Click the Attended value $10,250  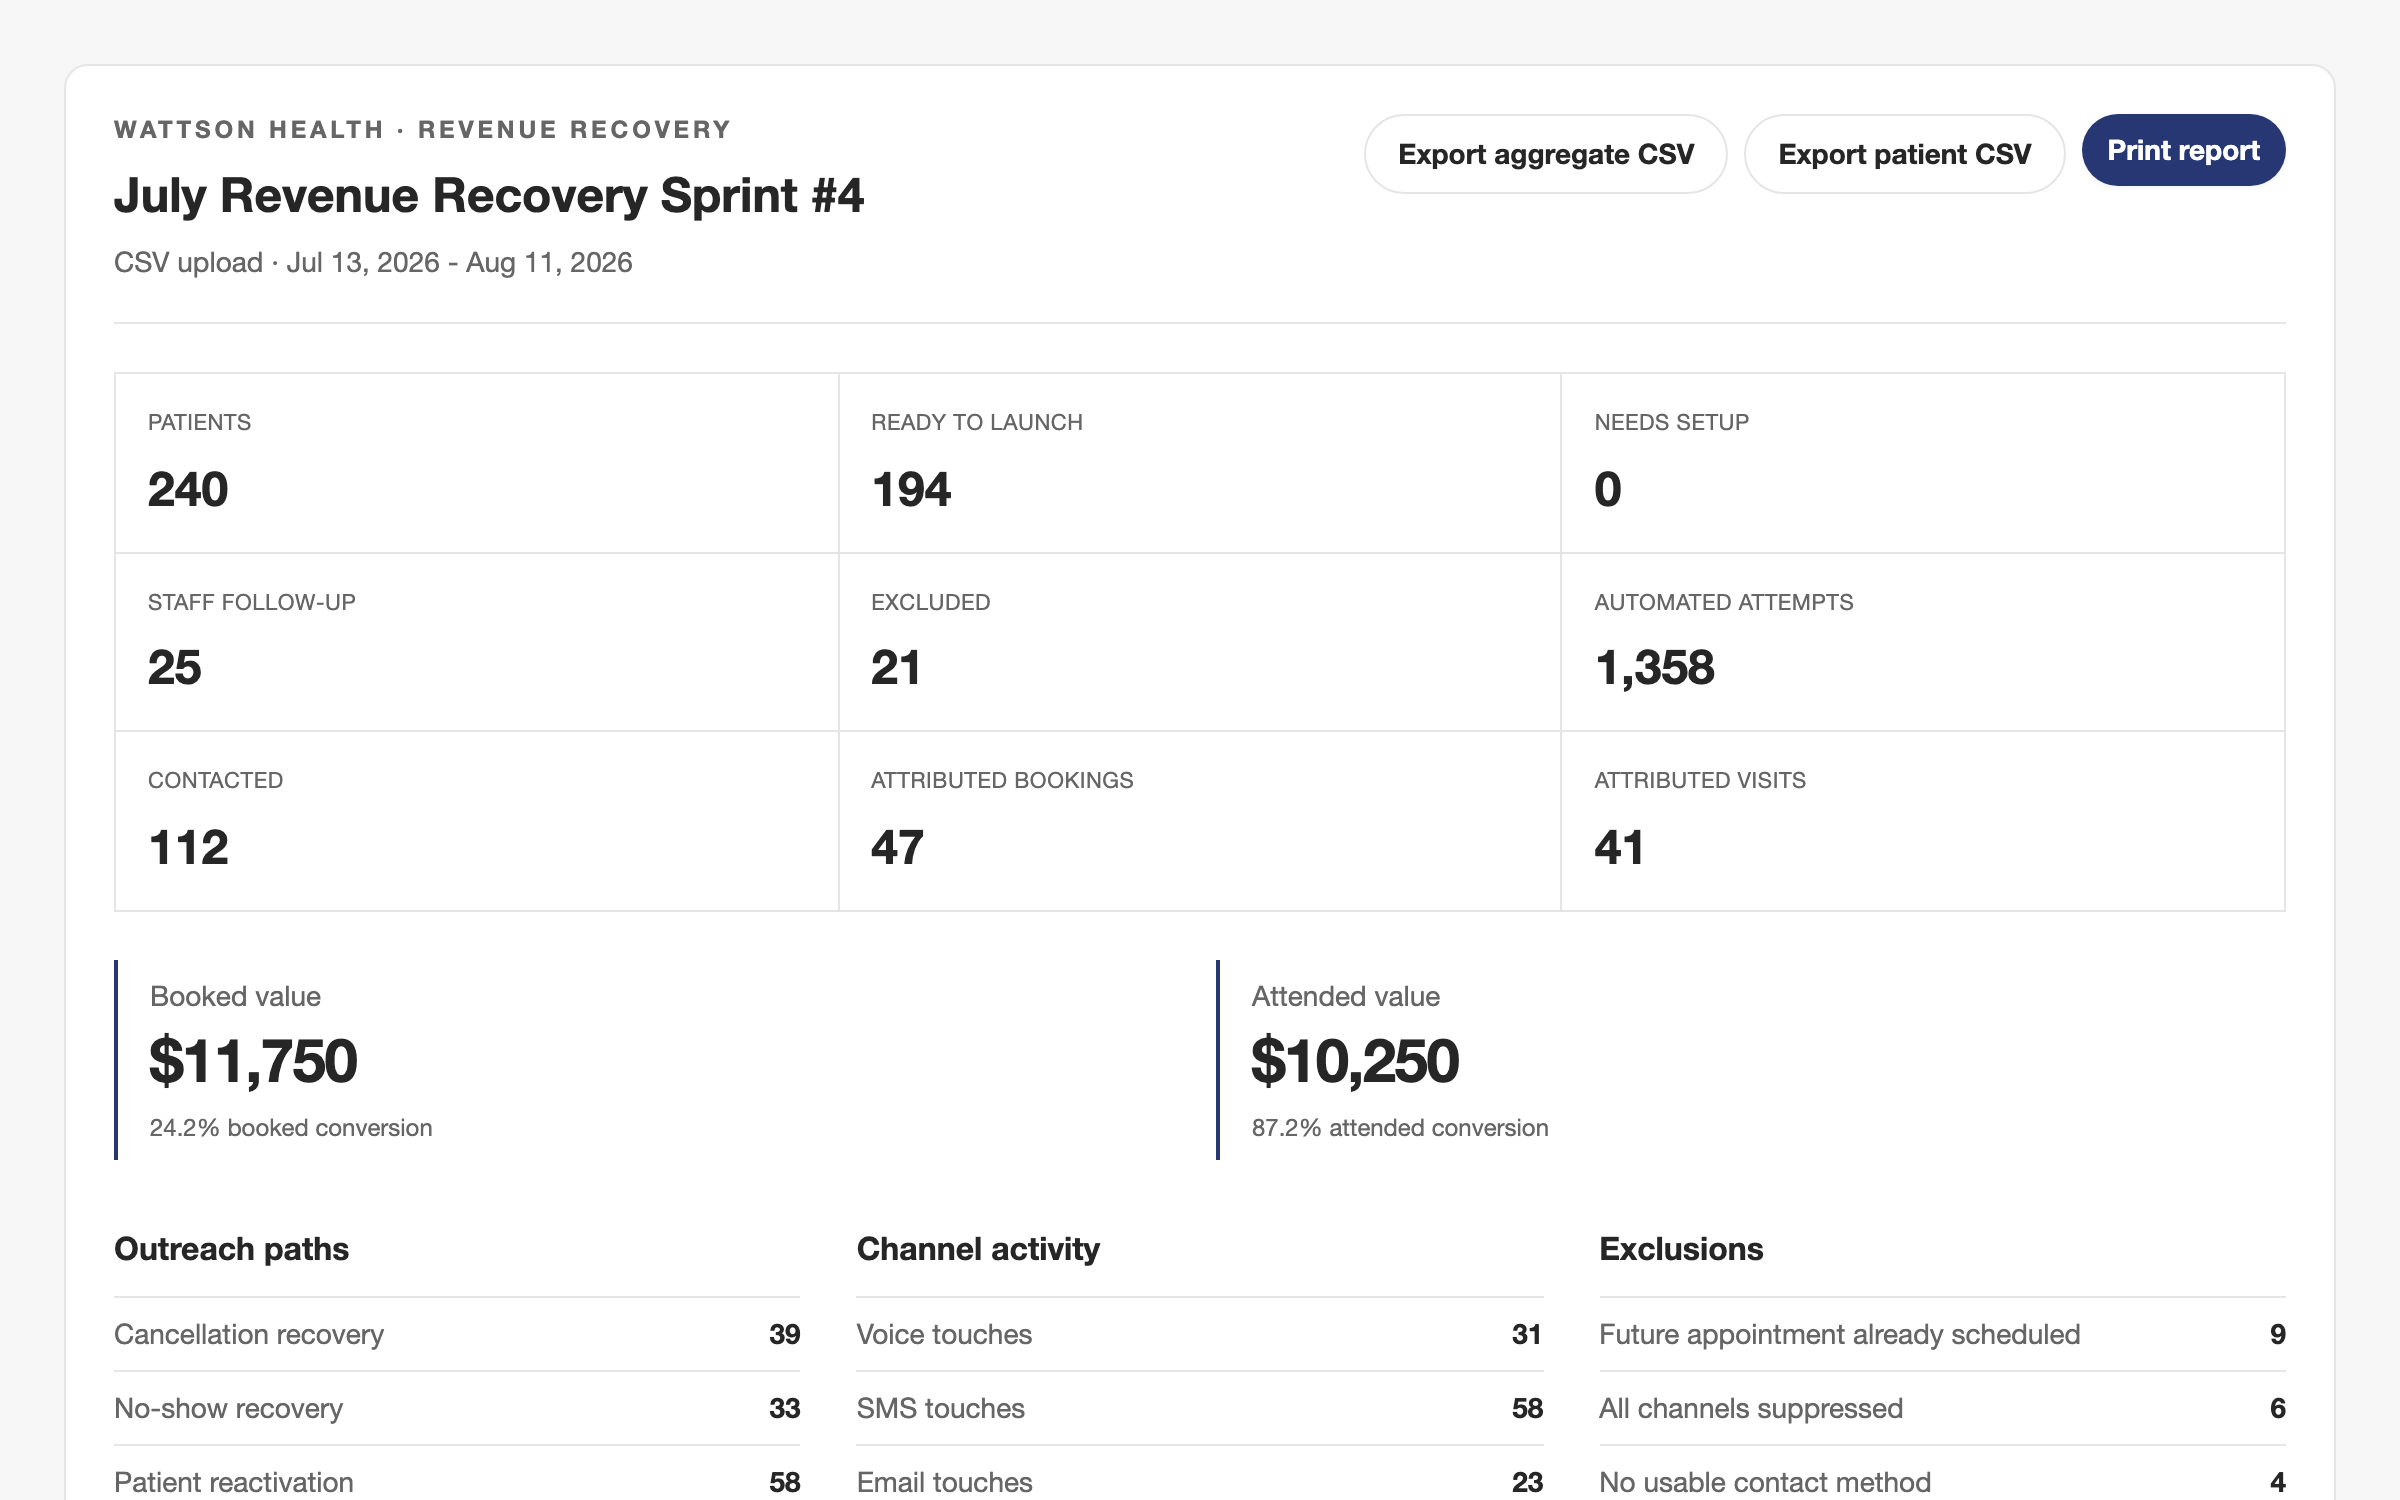[1355, 1061]
